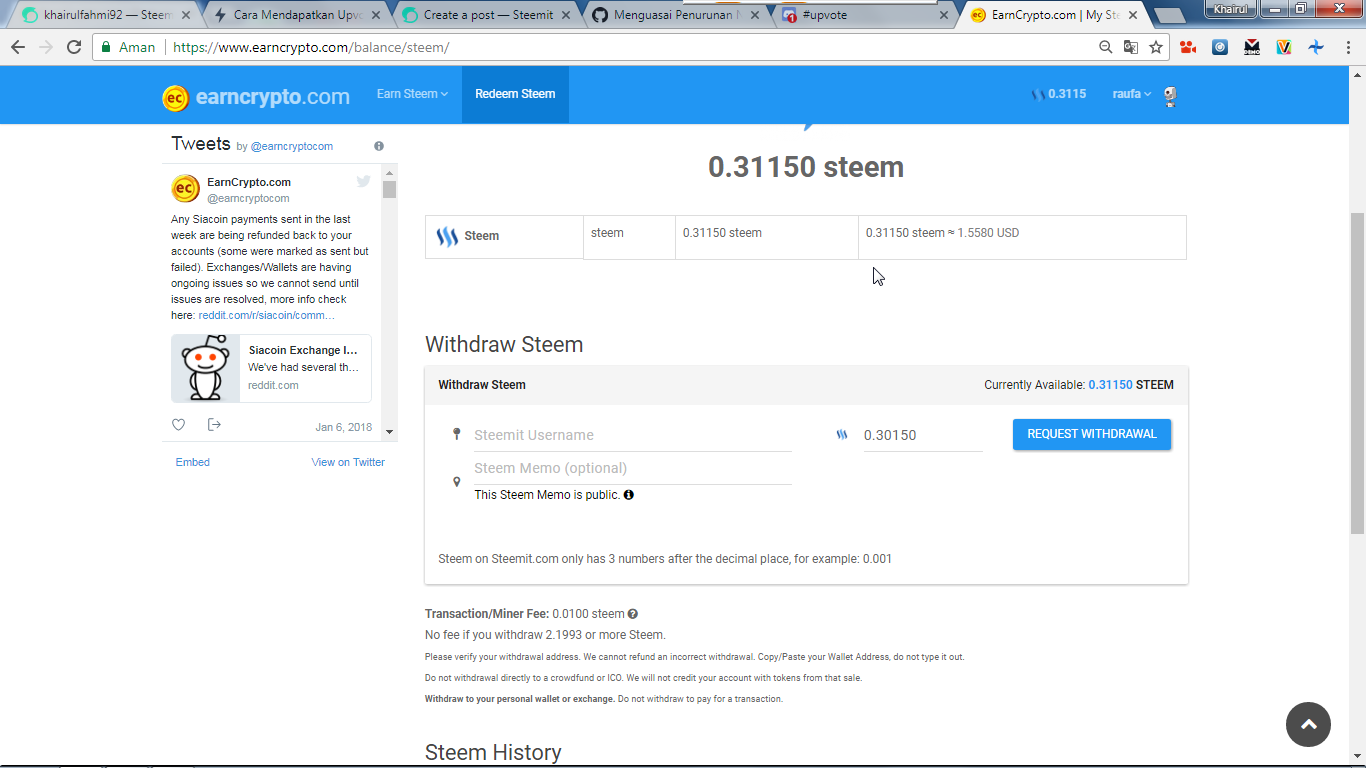Like the tweet with heart icon

click(x=179, y=425)
